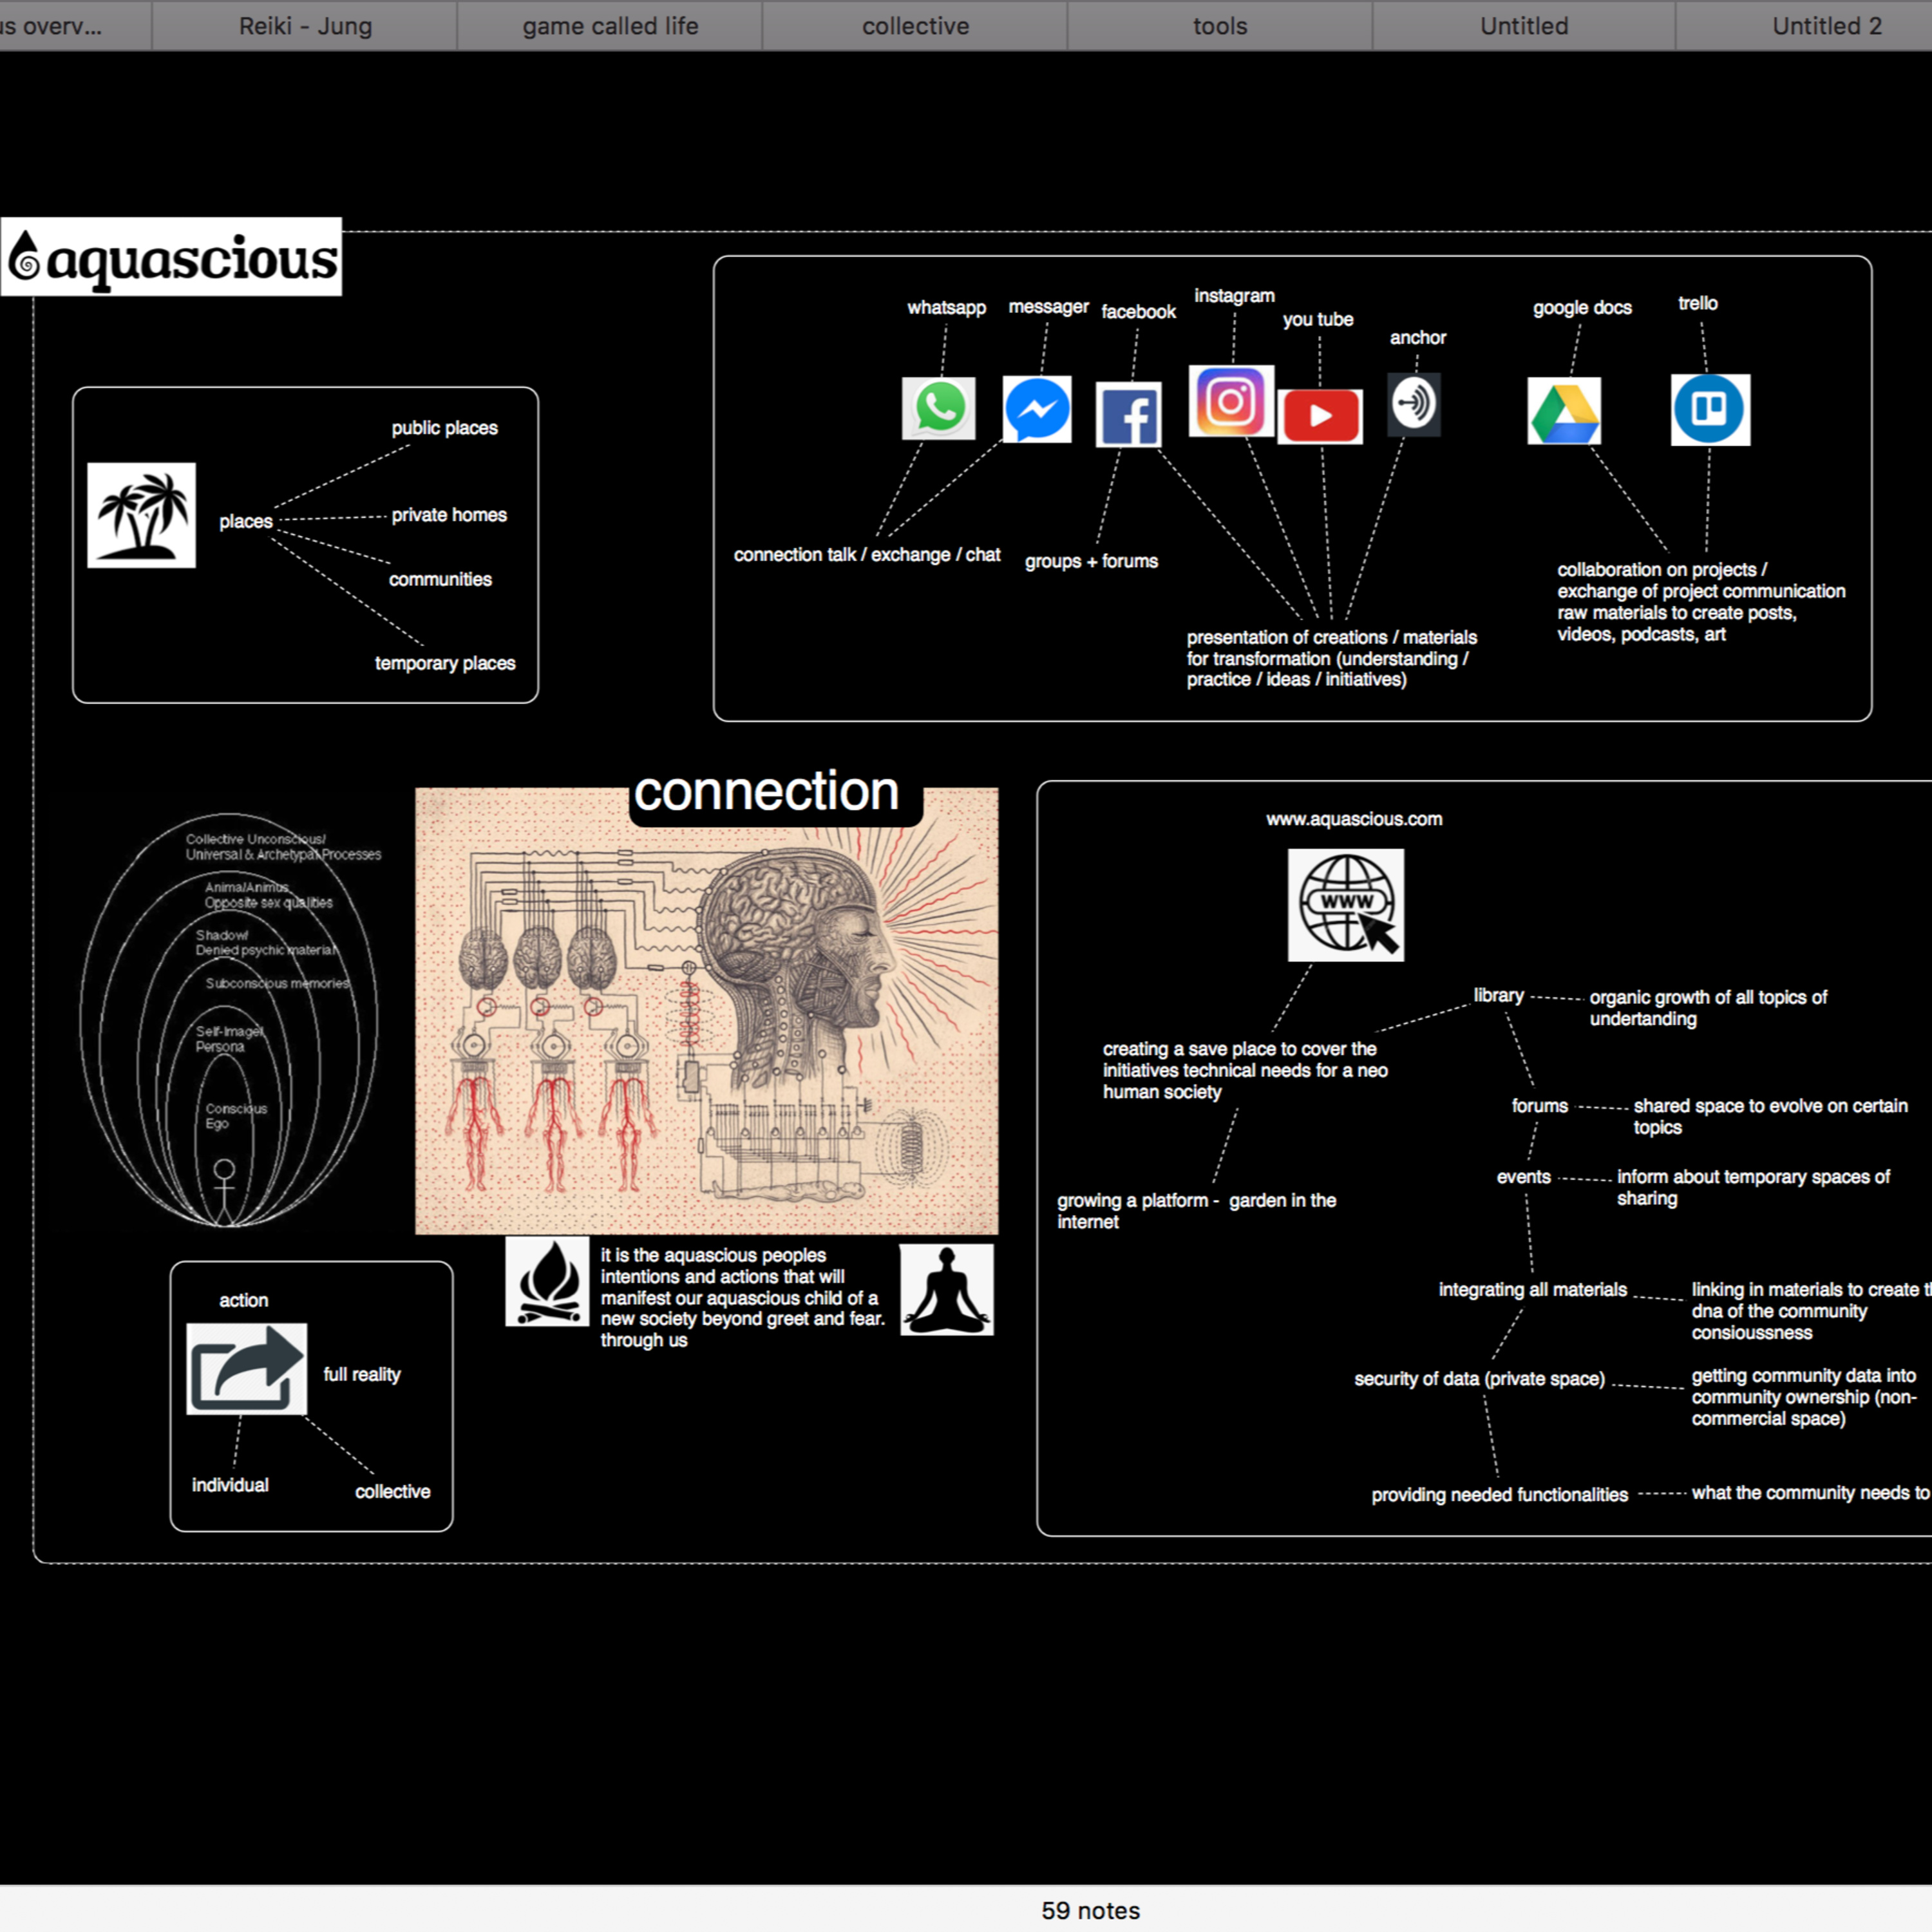The width and height of the screenshot is (1932, 1932).
Task: Click the 'google docs' label
Action: pos(1582,308)
